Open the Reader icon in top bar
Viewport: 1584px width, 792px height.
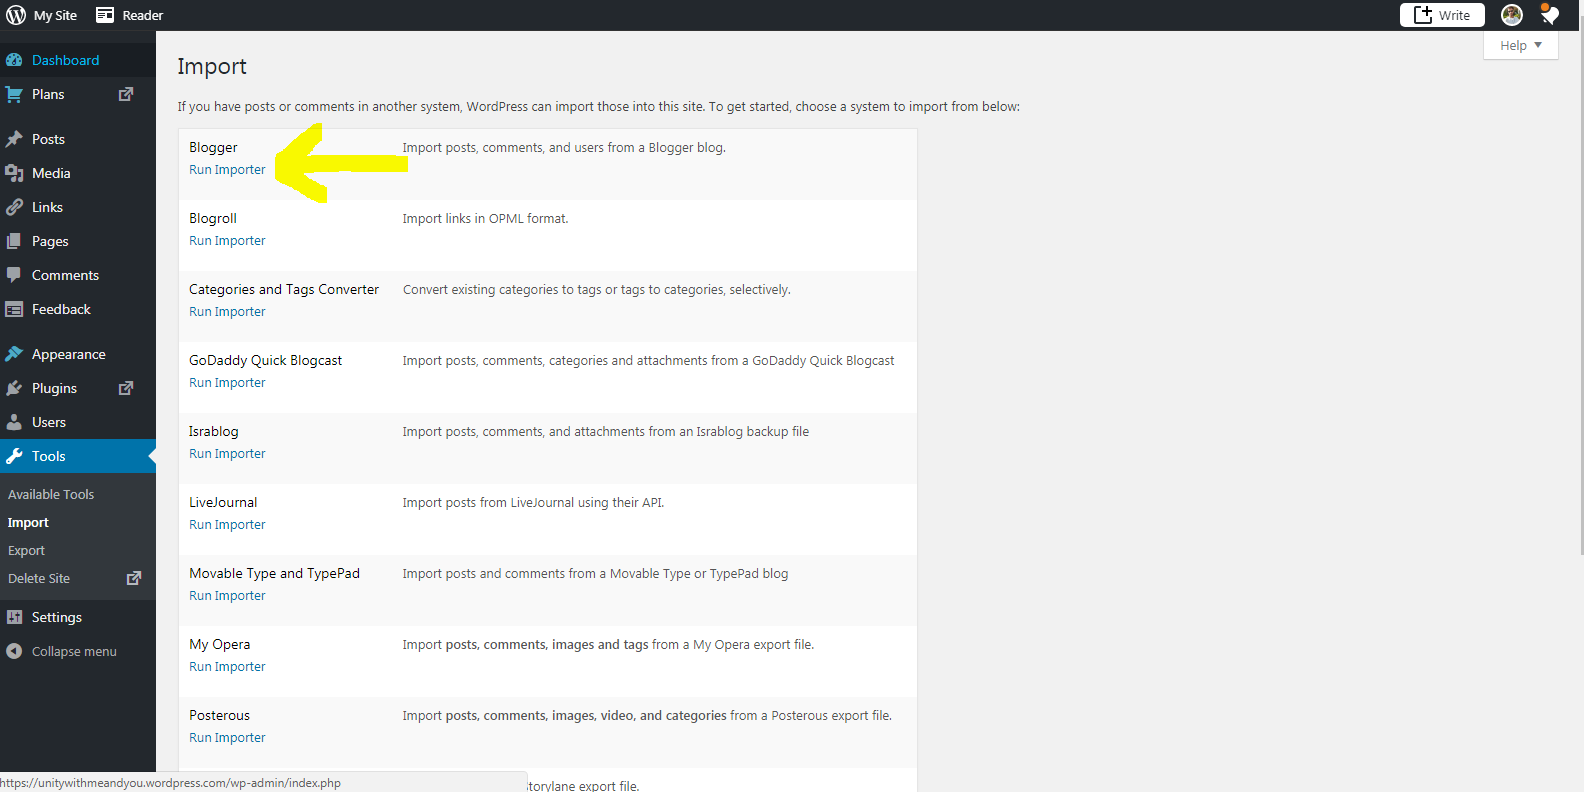105,15
